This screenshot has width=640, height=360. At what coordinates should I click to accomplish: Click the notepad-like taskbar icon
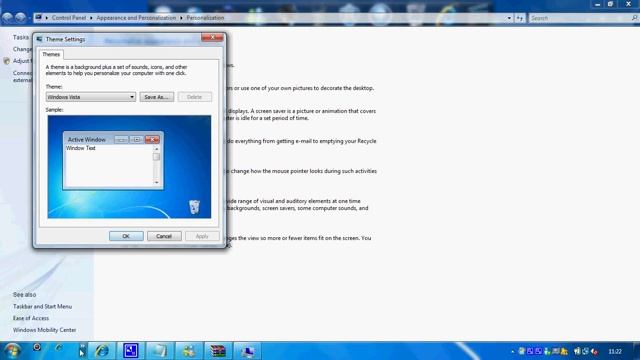(x=160, y=351)
